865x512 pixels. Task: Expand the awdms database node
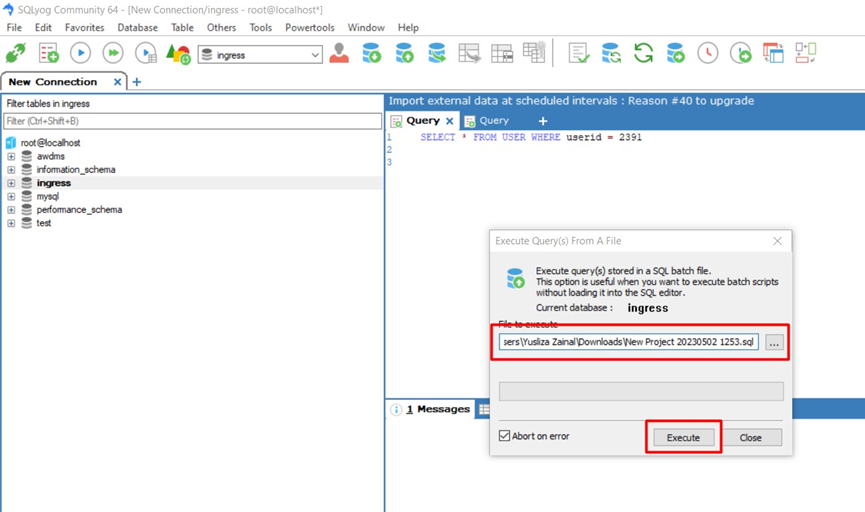pos(11,156)
